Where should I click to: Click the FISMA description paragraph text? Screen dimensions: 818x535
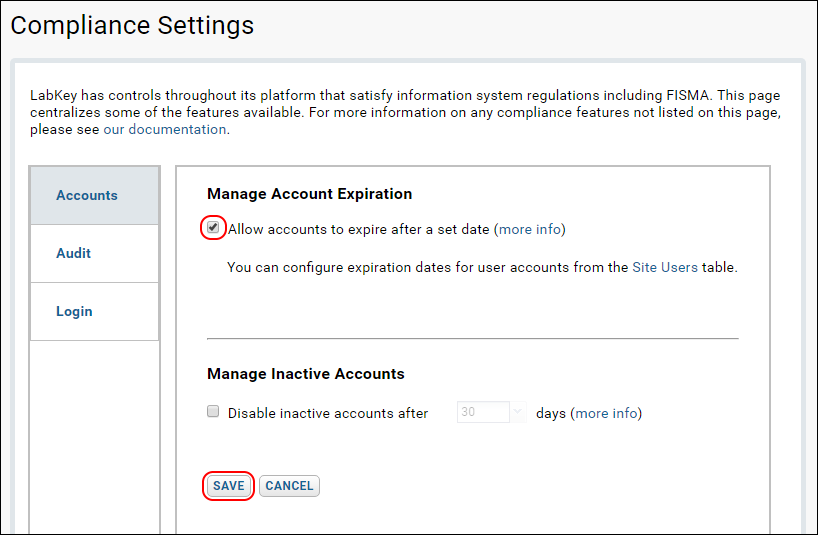[x=405, y=112]
